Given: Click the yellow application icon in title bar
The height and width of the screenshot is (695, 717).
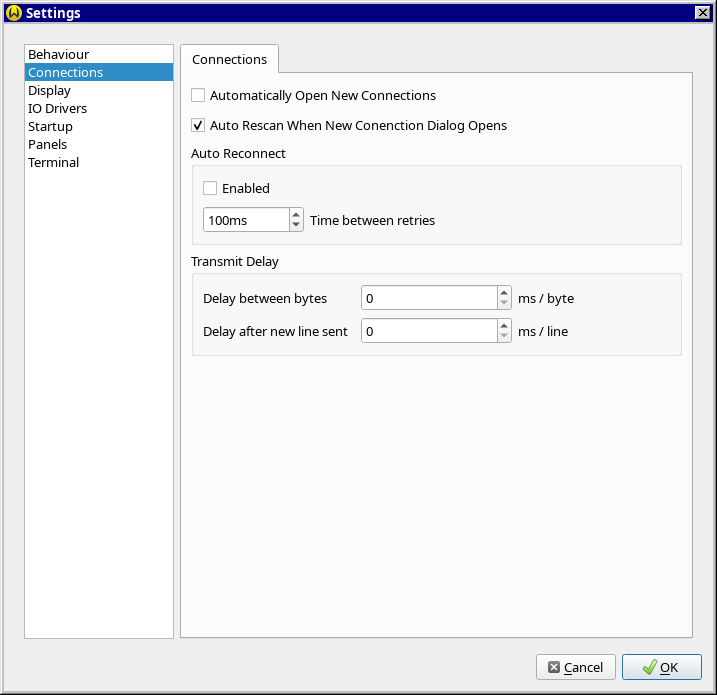Looking at the screenshot, I should (14, 13).
